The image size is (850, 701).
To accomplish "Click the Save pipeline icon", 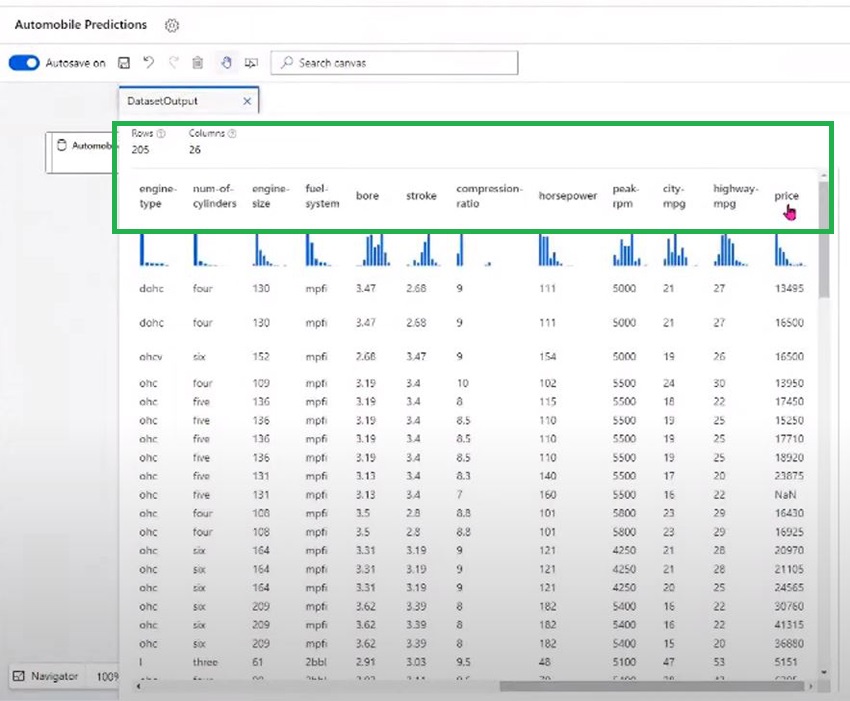I will point(124,63).
